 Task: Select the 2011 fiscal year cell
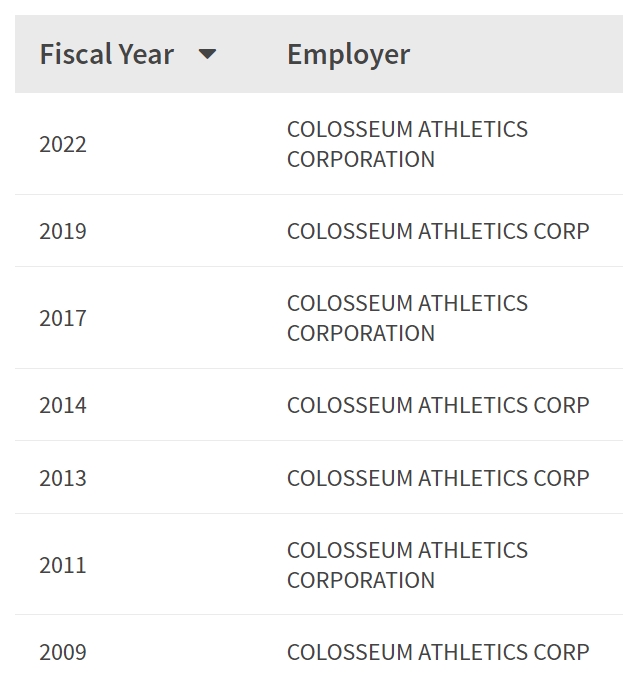point(63,565)
